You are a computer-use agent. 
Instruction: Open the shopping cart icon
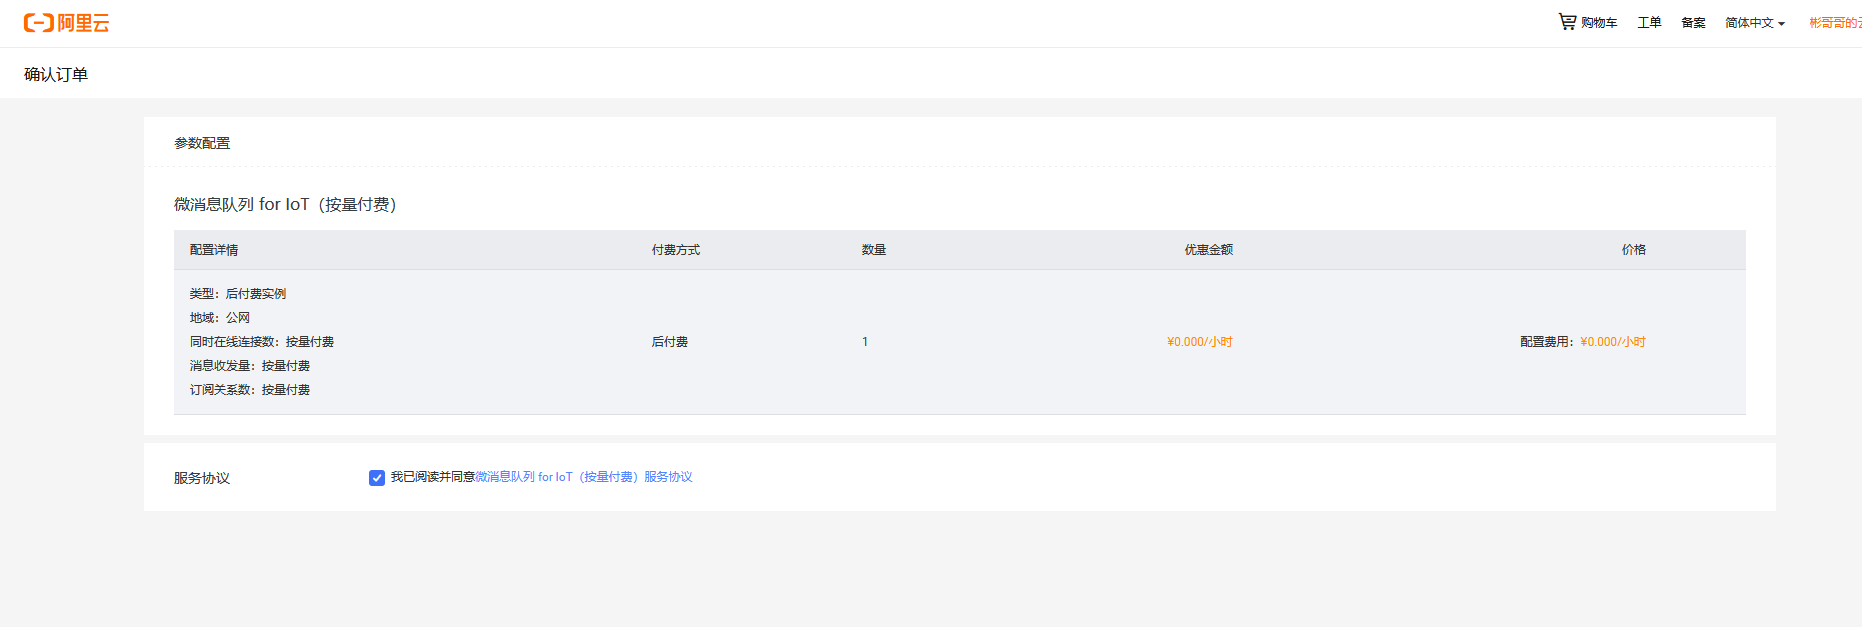coord(1567,21)
